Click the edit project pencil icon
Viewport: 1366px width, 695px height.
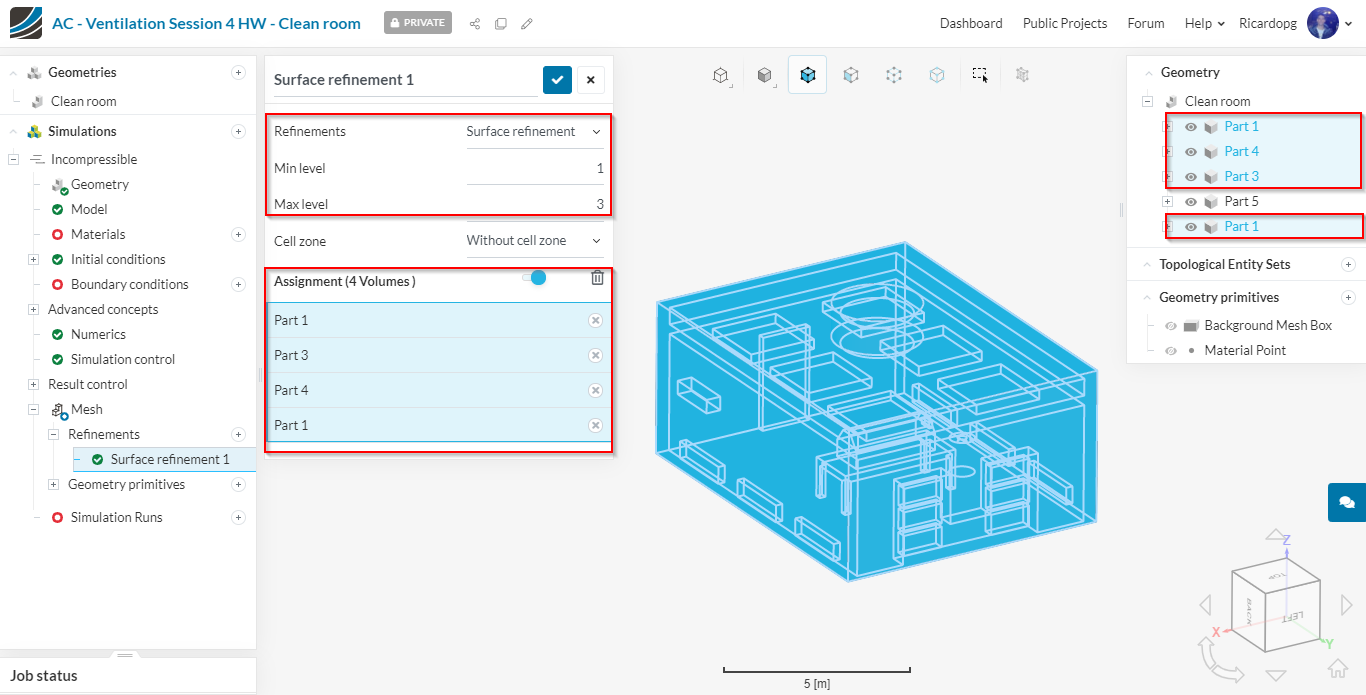click(x=527, y=24)
